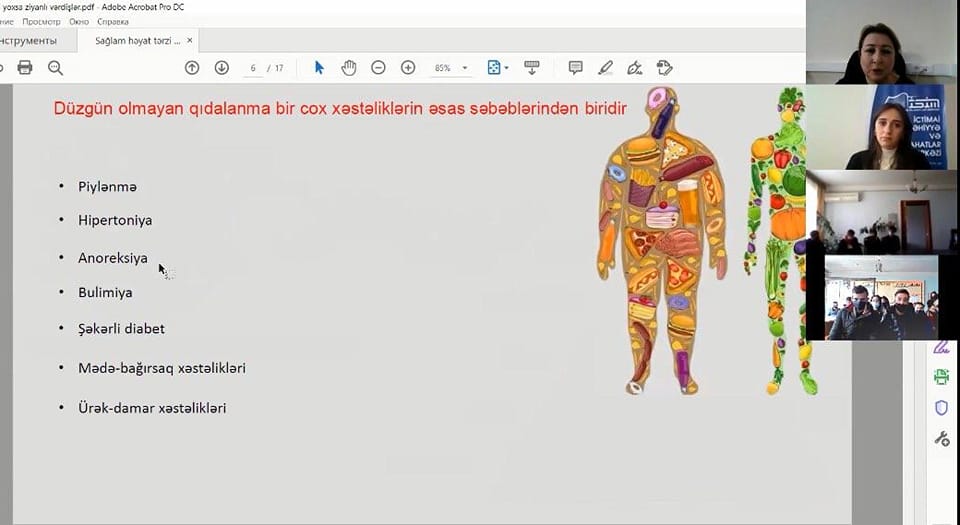This screenshot has width=960, height=525.
Task: Select the Sağlam həyat tərzi document tab
Action: (x=137, y=41)
